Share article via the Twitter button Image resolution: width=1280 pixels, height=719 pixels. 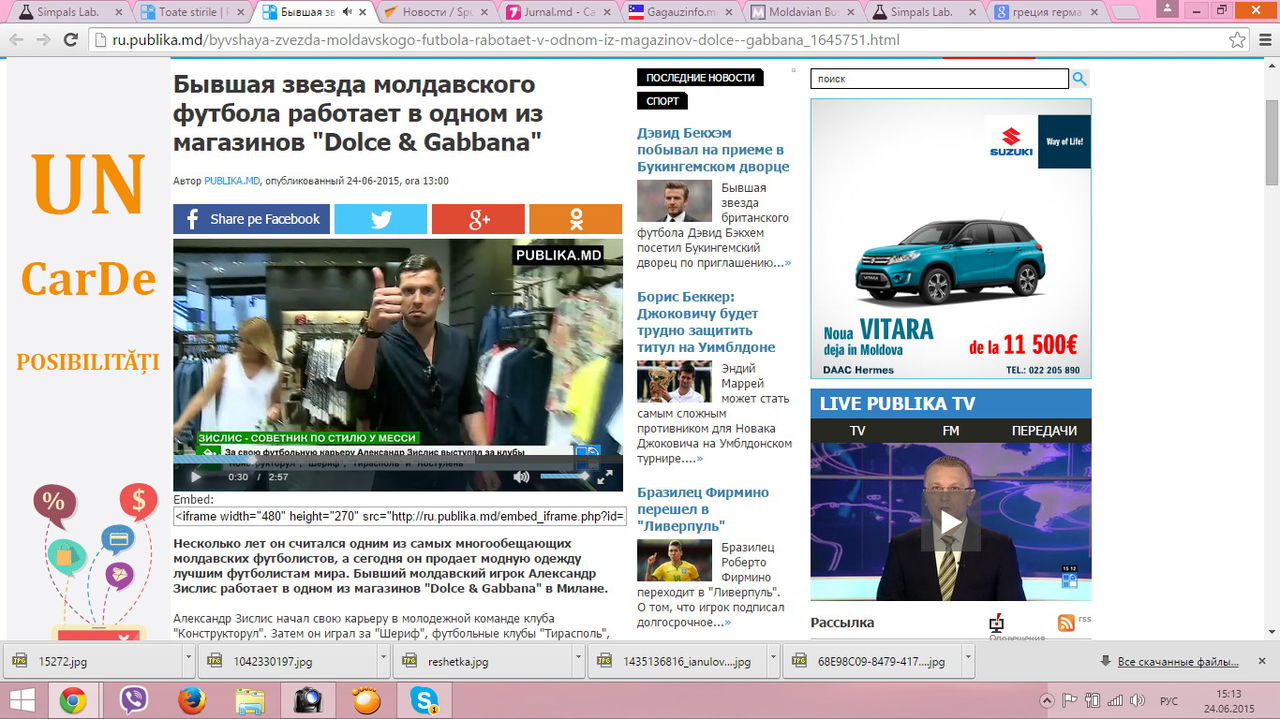point(380,219)
